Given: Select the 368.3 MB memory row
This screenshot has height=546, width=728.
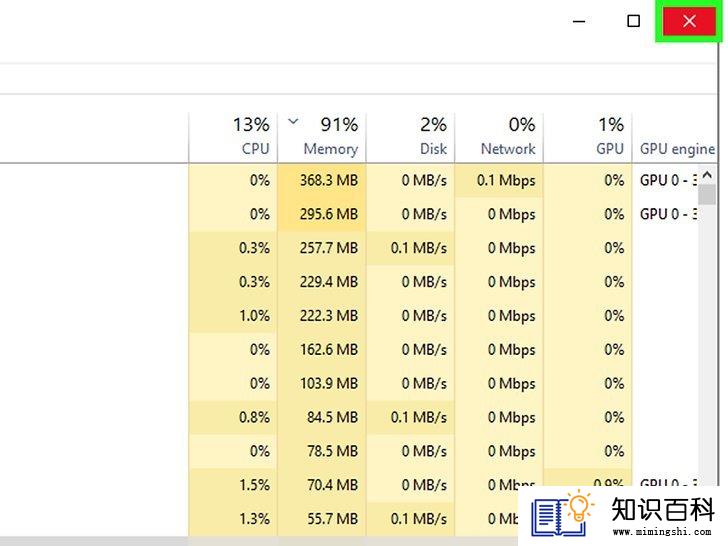Looking at the screenshot, I should click(359, 180).
